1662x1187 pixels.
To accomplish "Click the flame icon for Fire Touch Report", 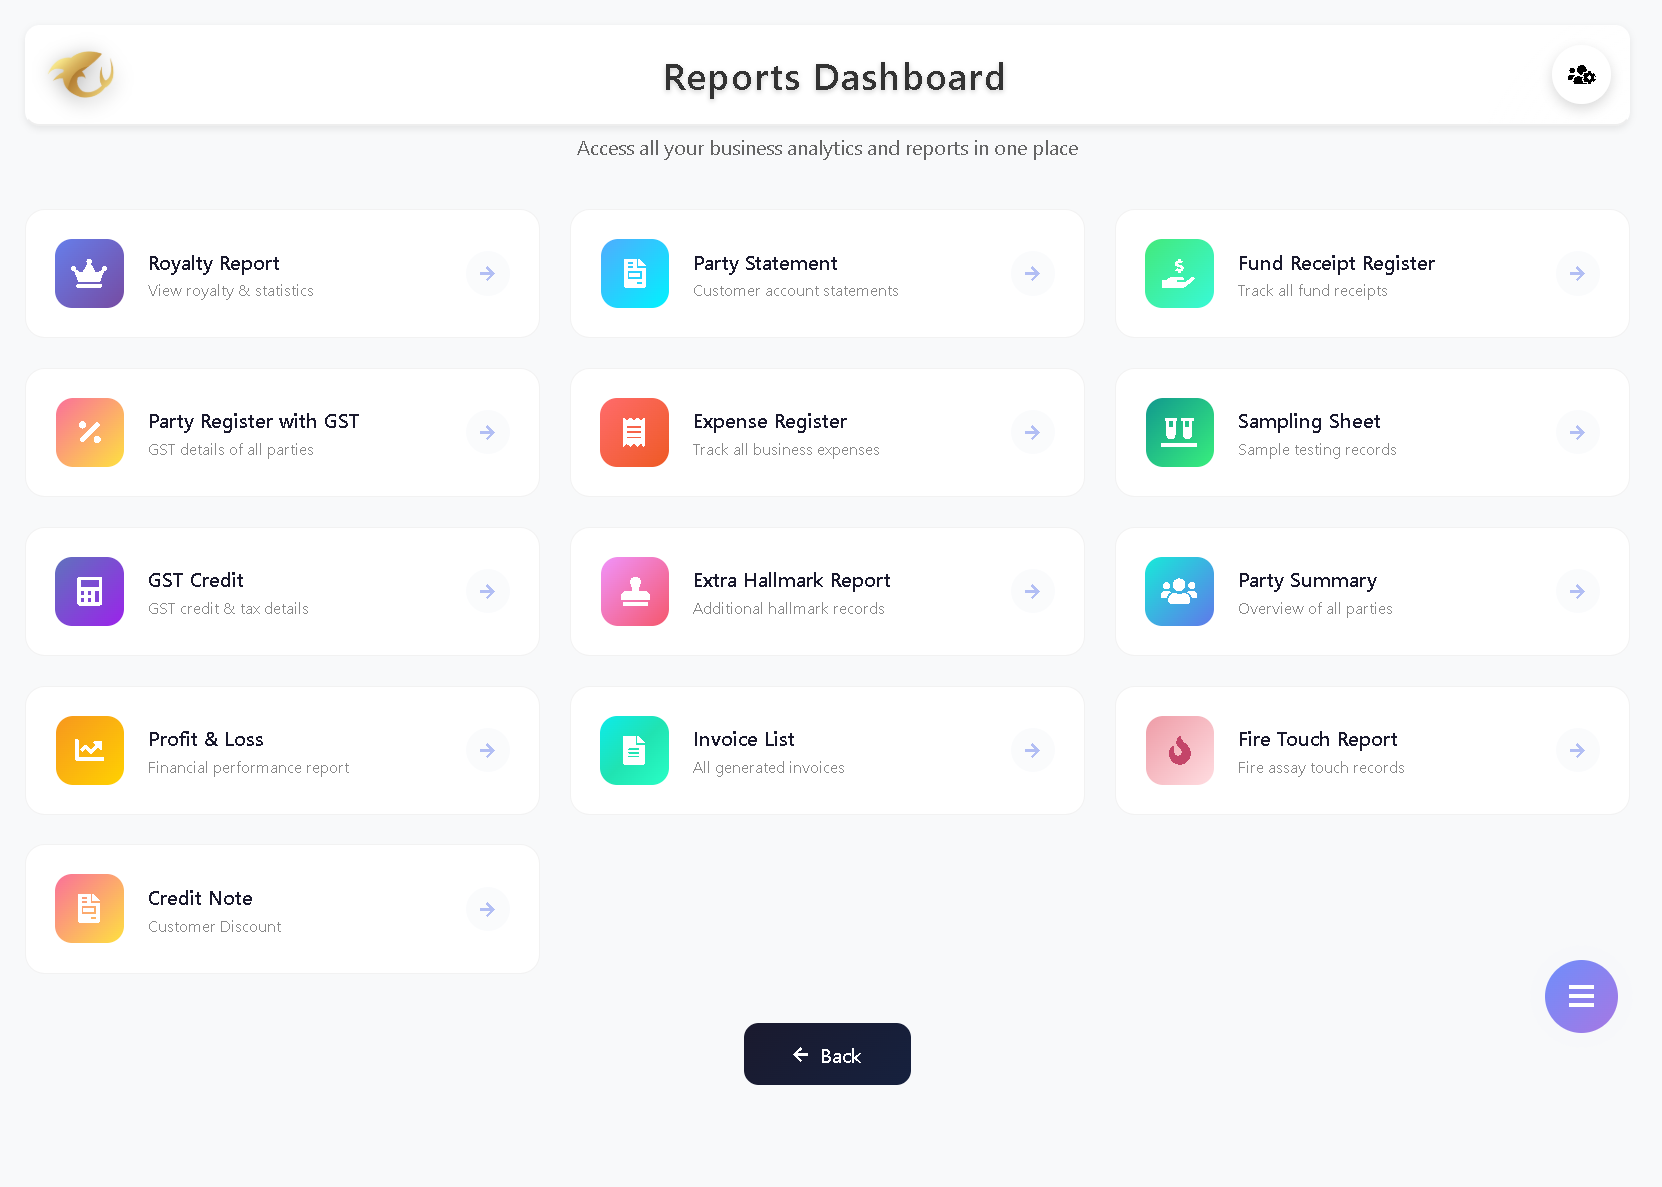I will (1179, 750).
